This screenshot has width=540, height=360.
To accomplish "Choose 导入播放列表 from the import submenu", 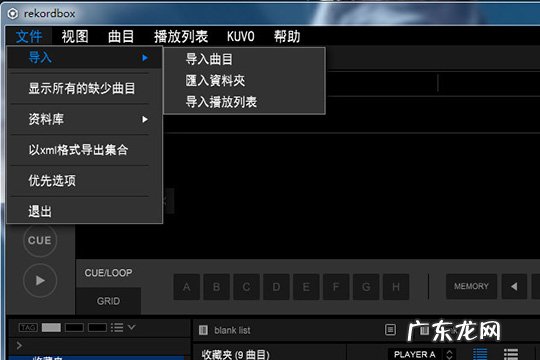I will tap(221, 102).
